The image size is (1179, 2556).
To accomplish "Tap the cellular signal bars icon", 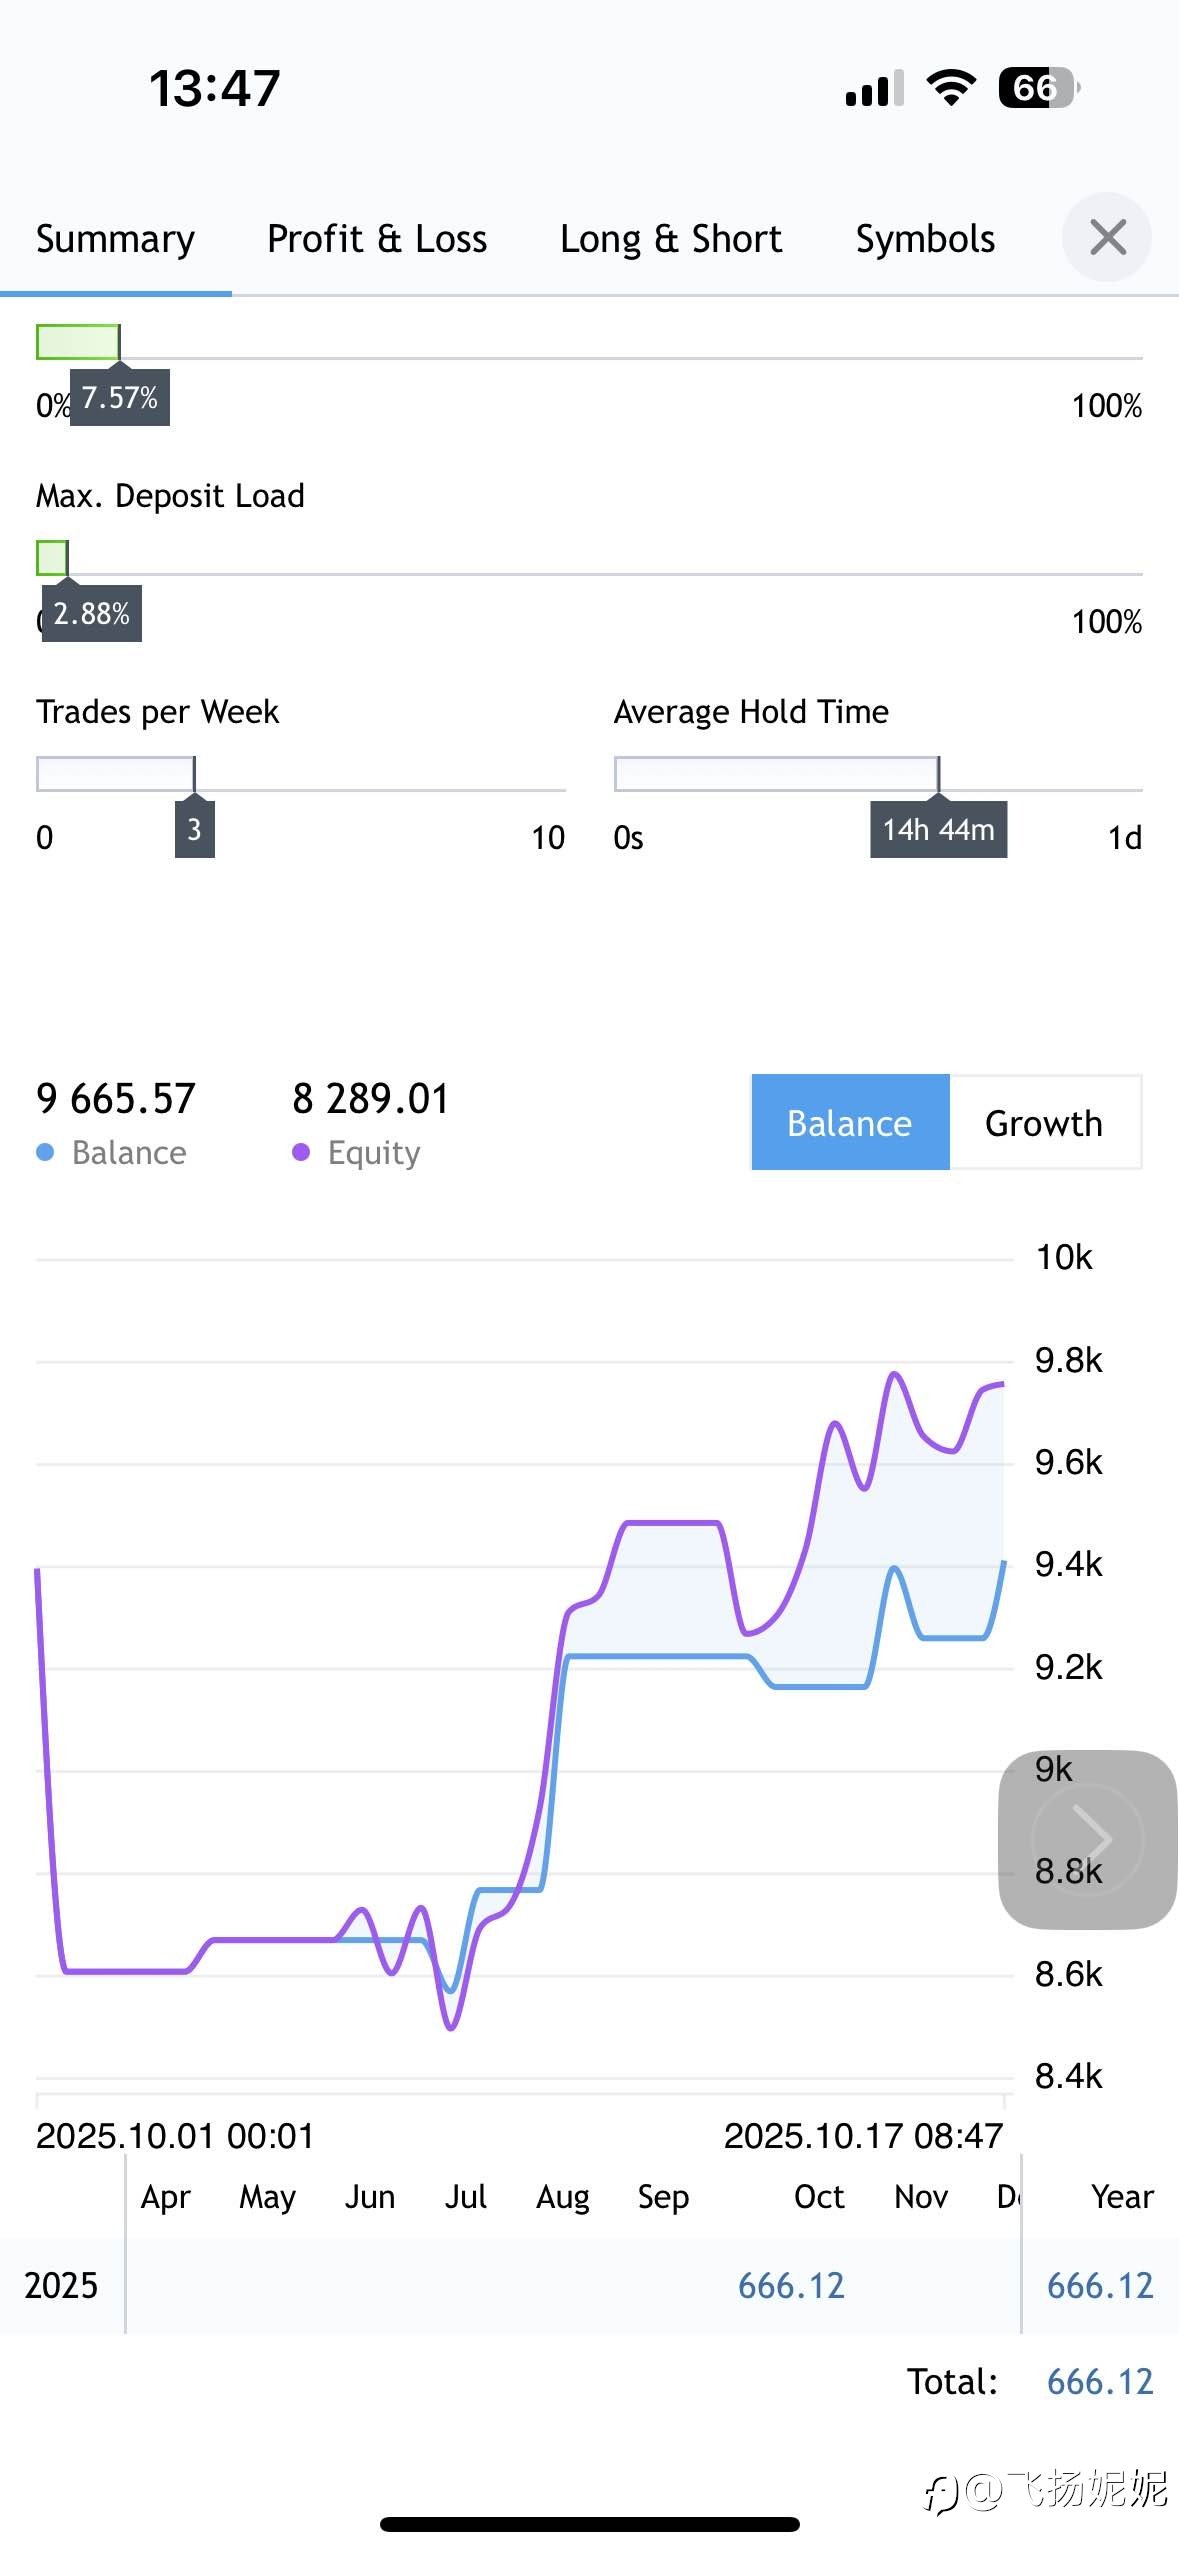I will pos(874,89).
